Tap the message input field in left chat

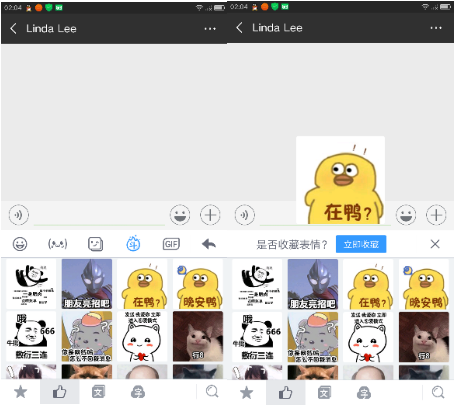click(x=99, y=216)
